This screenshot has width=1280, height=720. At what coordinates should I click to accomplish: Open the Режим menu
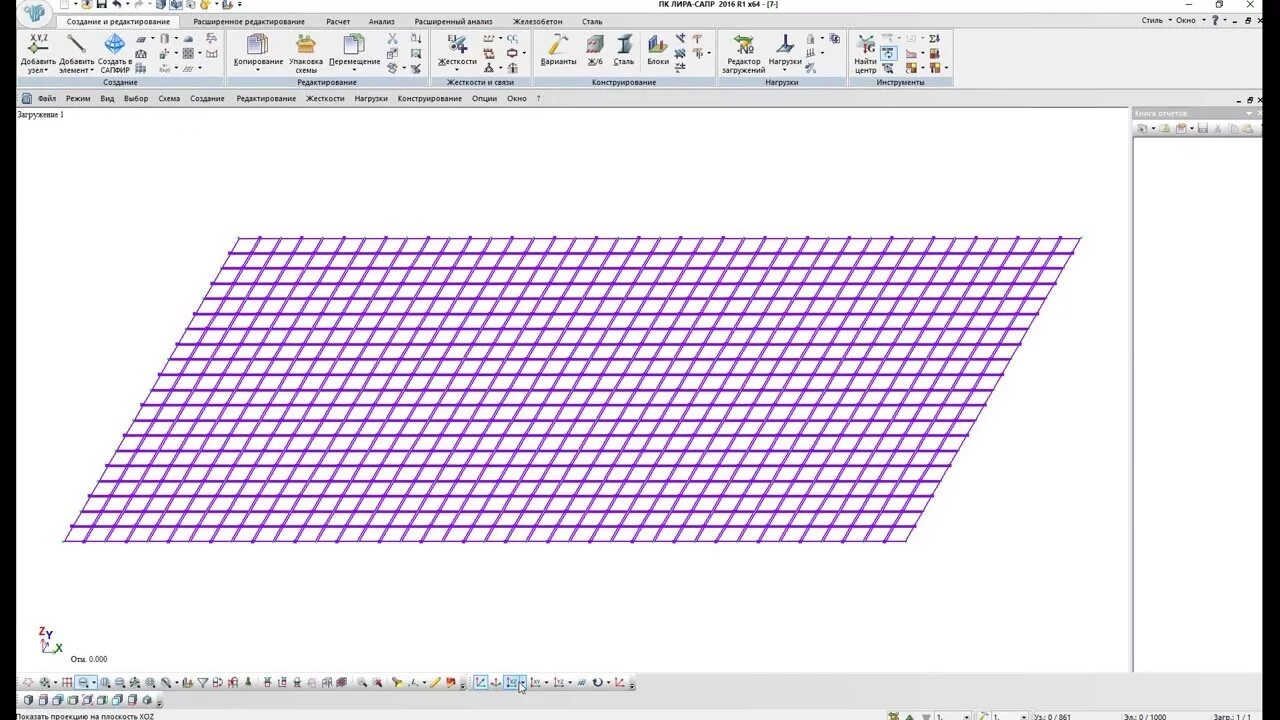pyautogui.click(x=78, y=99)
